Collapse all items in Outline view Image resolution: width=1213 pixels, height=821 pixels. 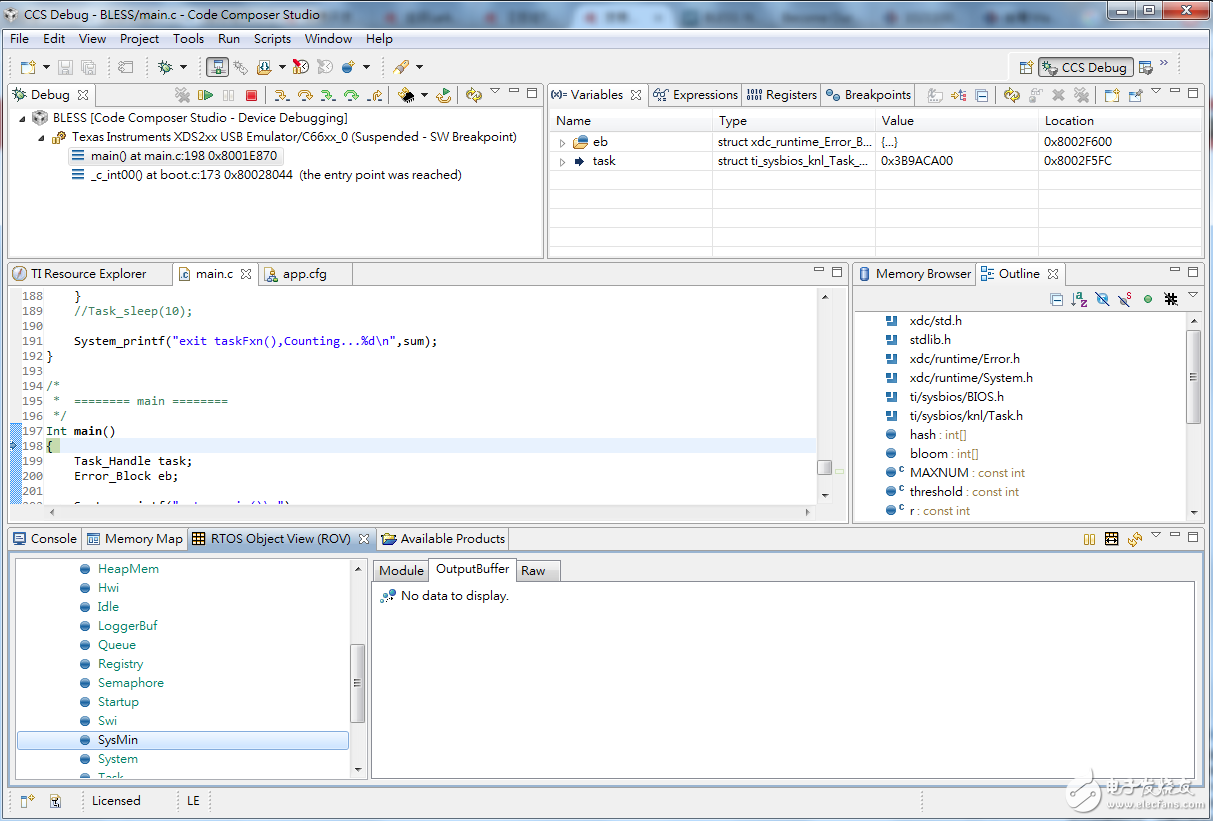coord(1056,299)
